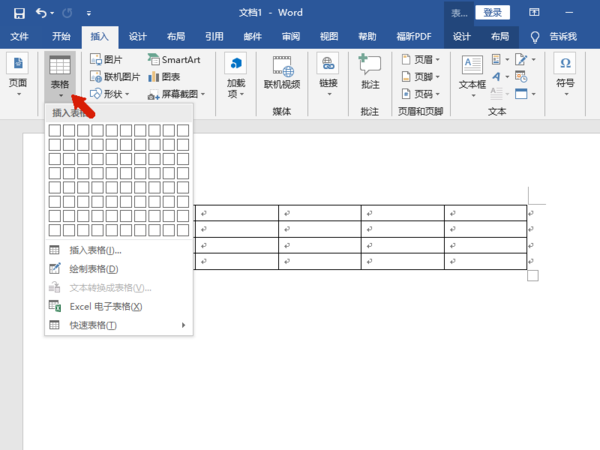Open the ribbon display options icon
This screenshot has height=450, width=600.
[x=534, y=12]
